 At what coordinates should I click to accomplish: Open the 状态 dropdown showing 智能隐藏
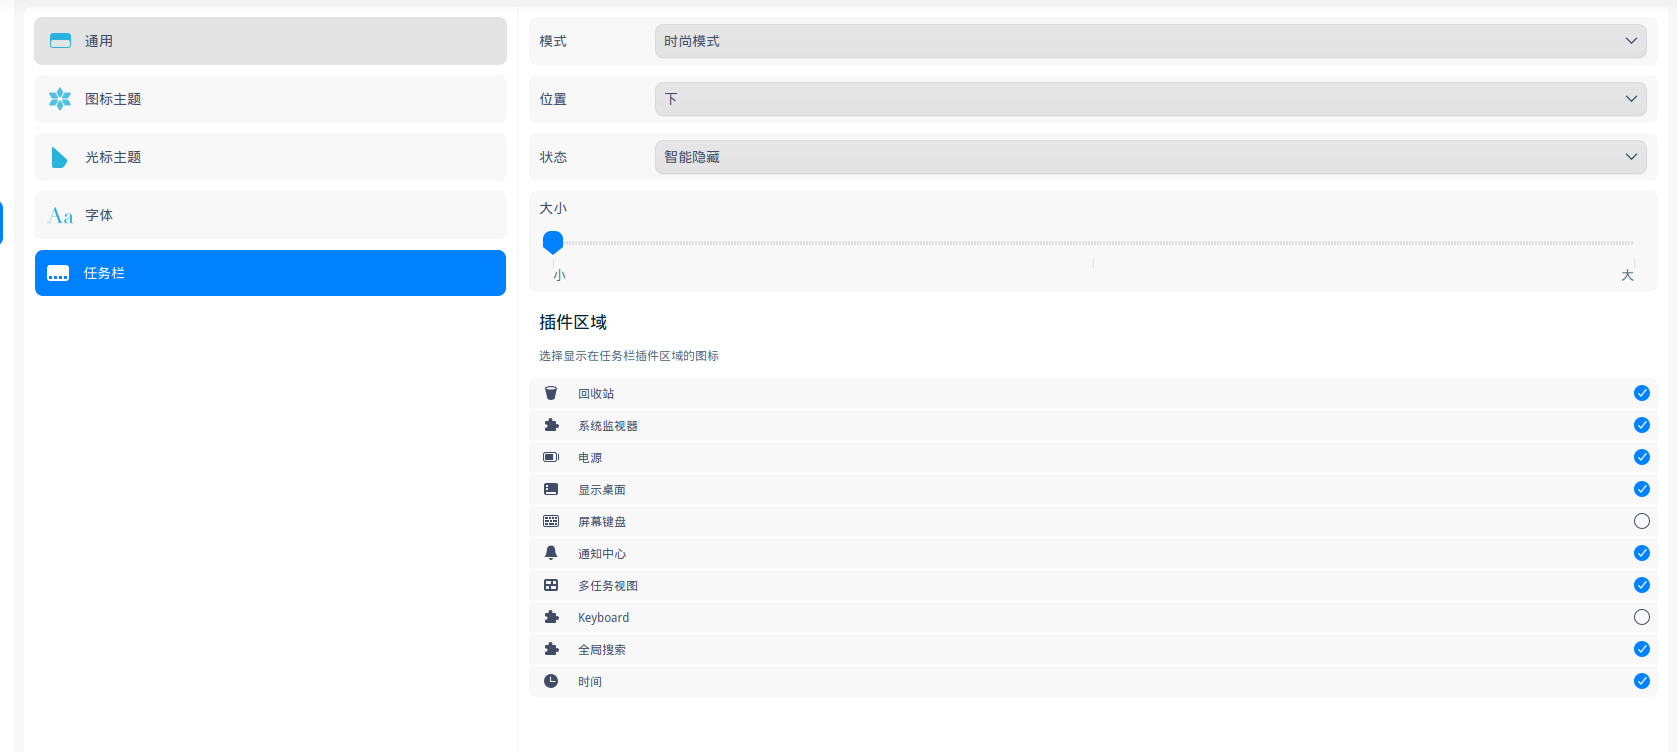point(1150,157)
